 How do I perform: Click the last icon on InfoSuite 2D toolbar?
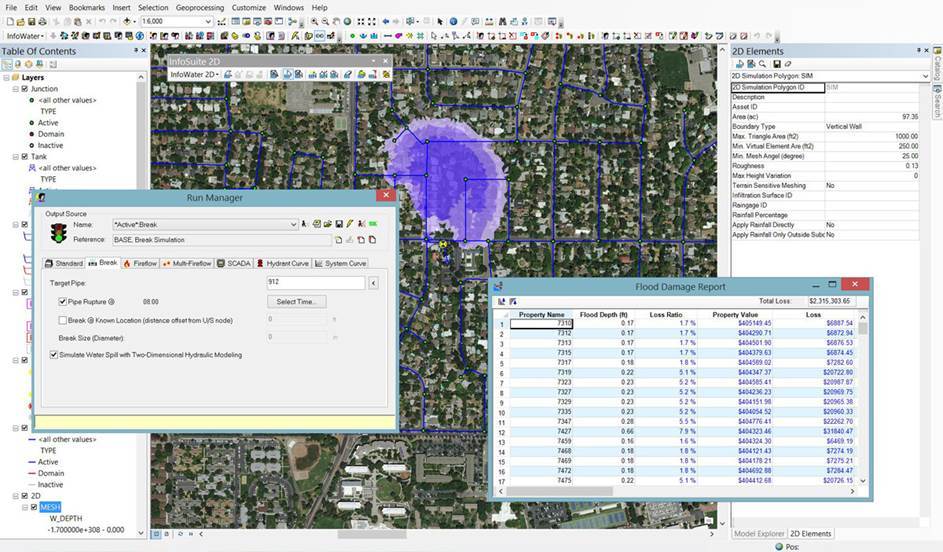pyautogui.click(x=386, y=75)
